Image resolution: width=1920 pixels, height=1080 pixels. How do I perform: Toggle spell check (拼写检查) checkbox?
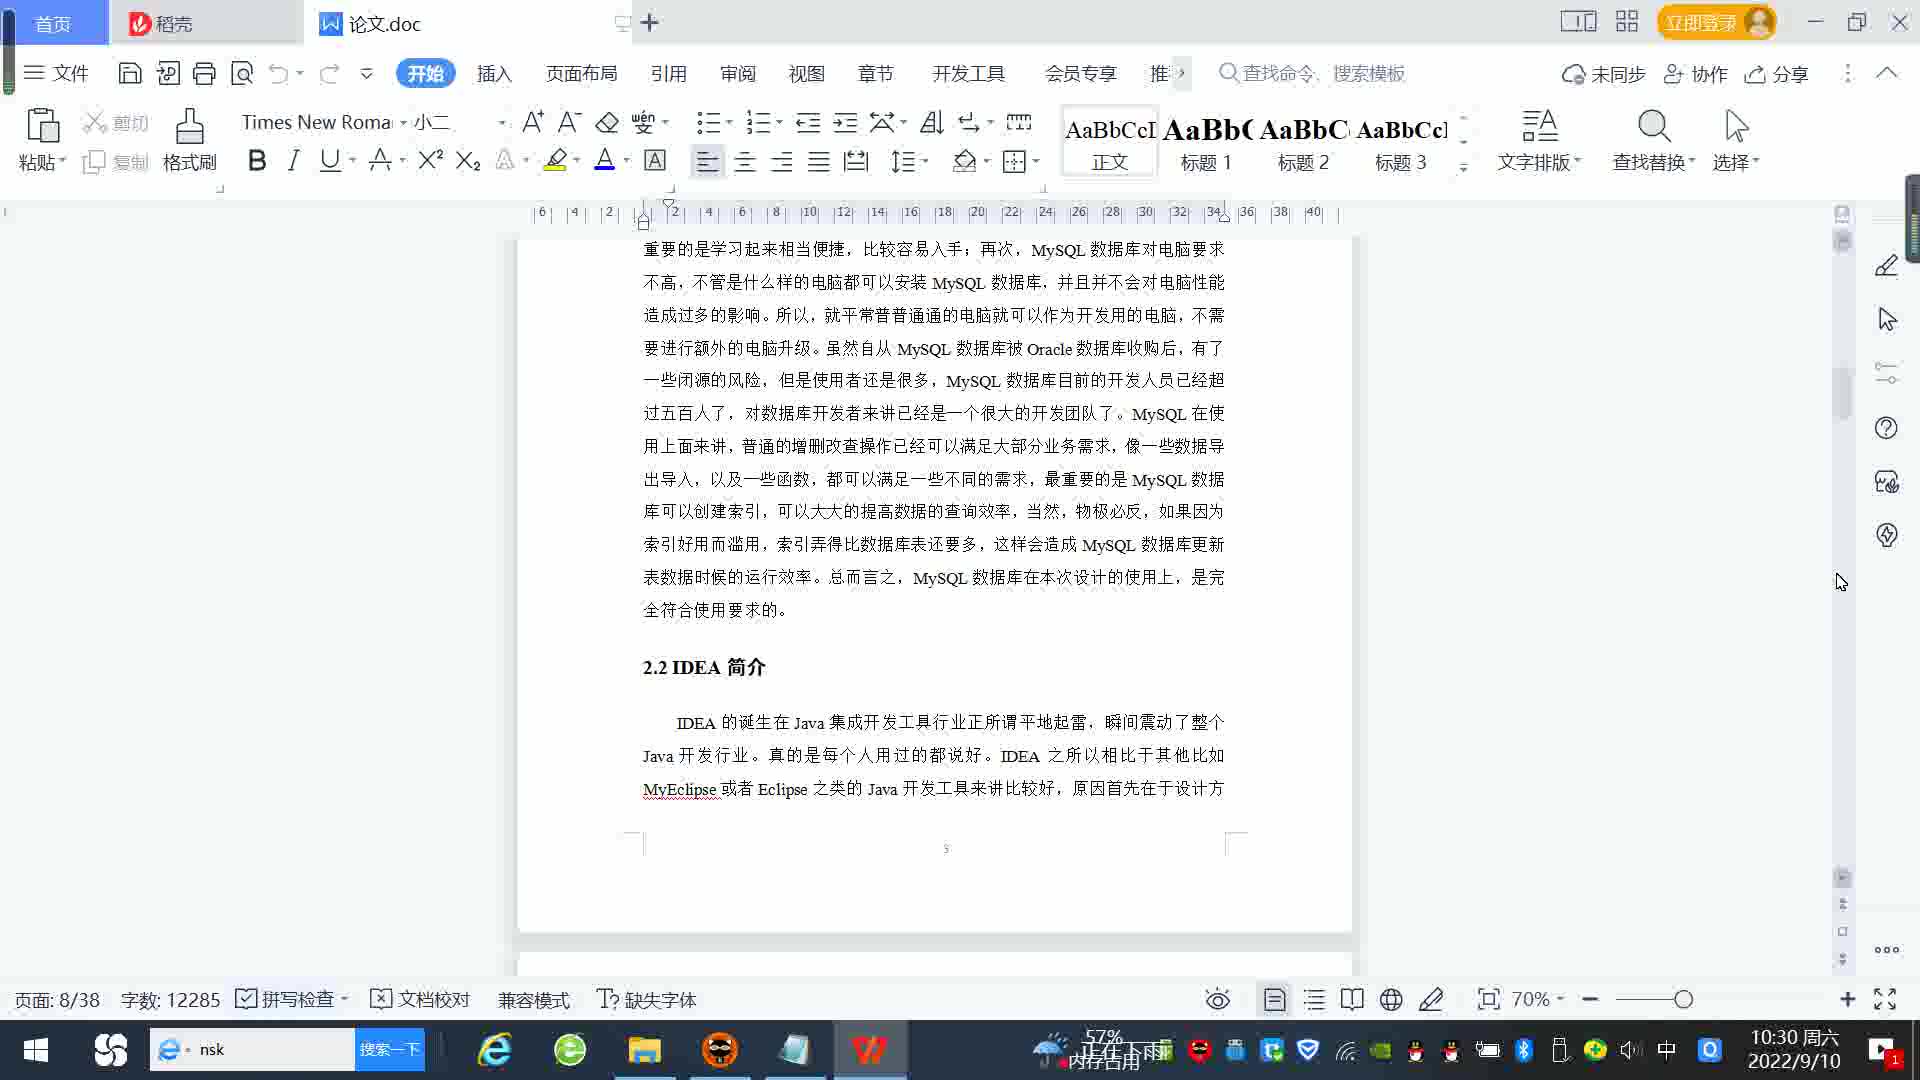tap(246, 999)
